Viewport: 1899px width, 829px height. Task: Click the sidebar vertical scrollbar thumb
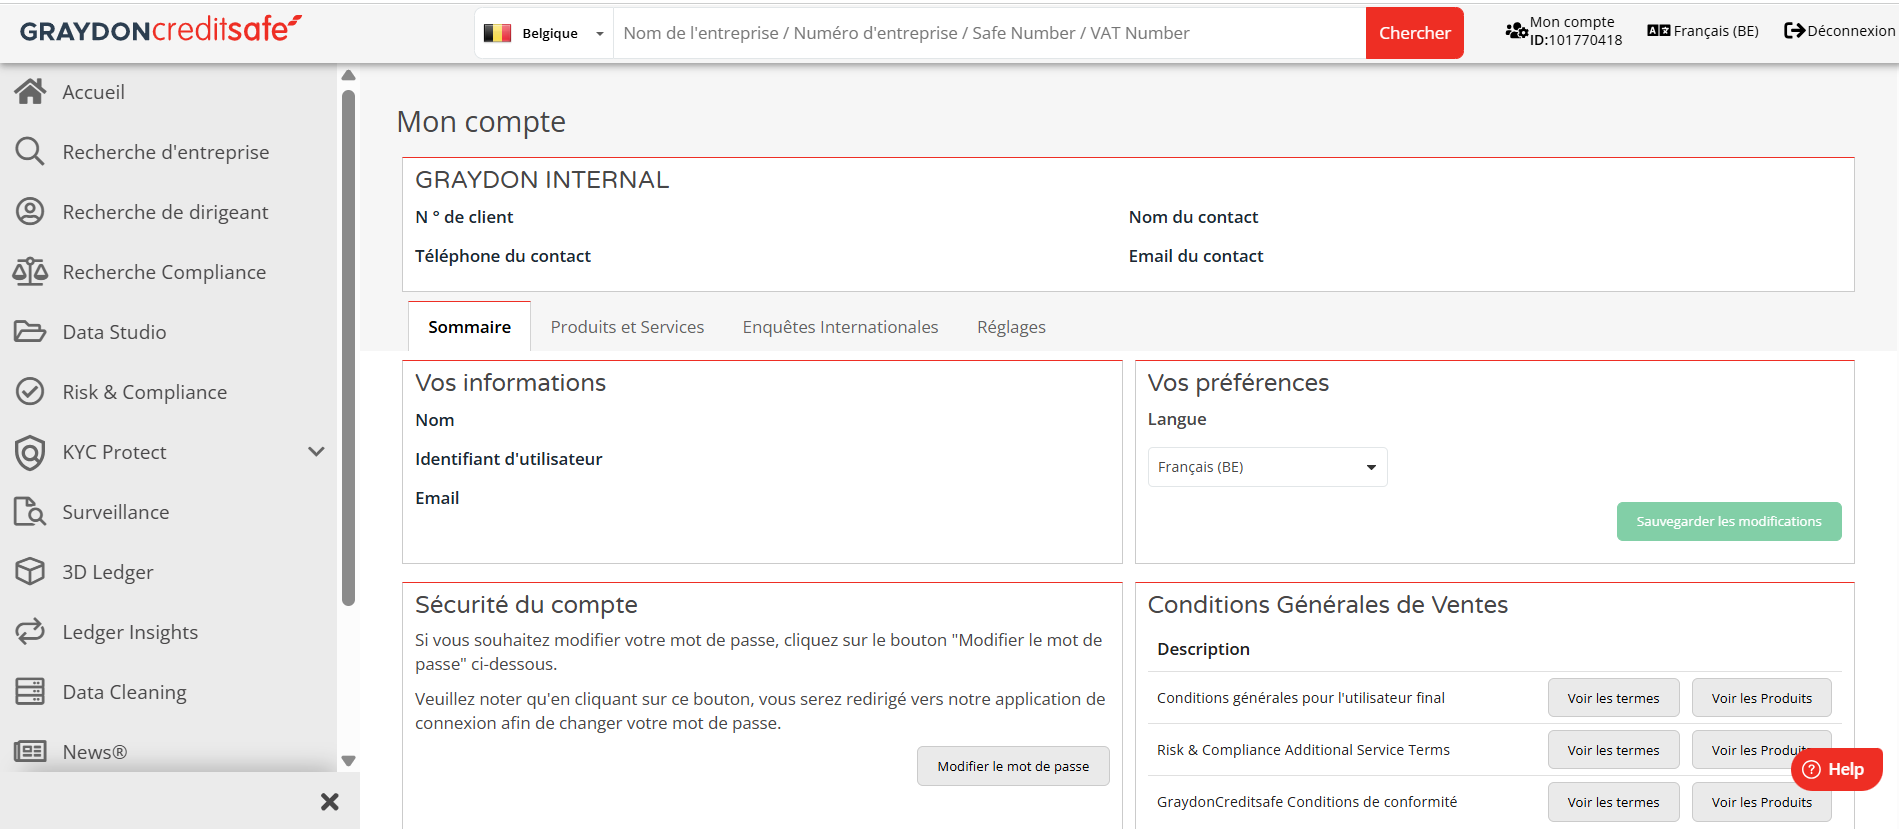348,348
